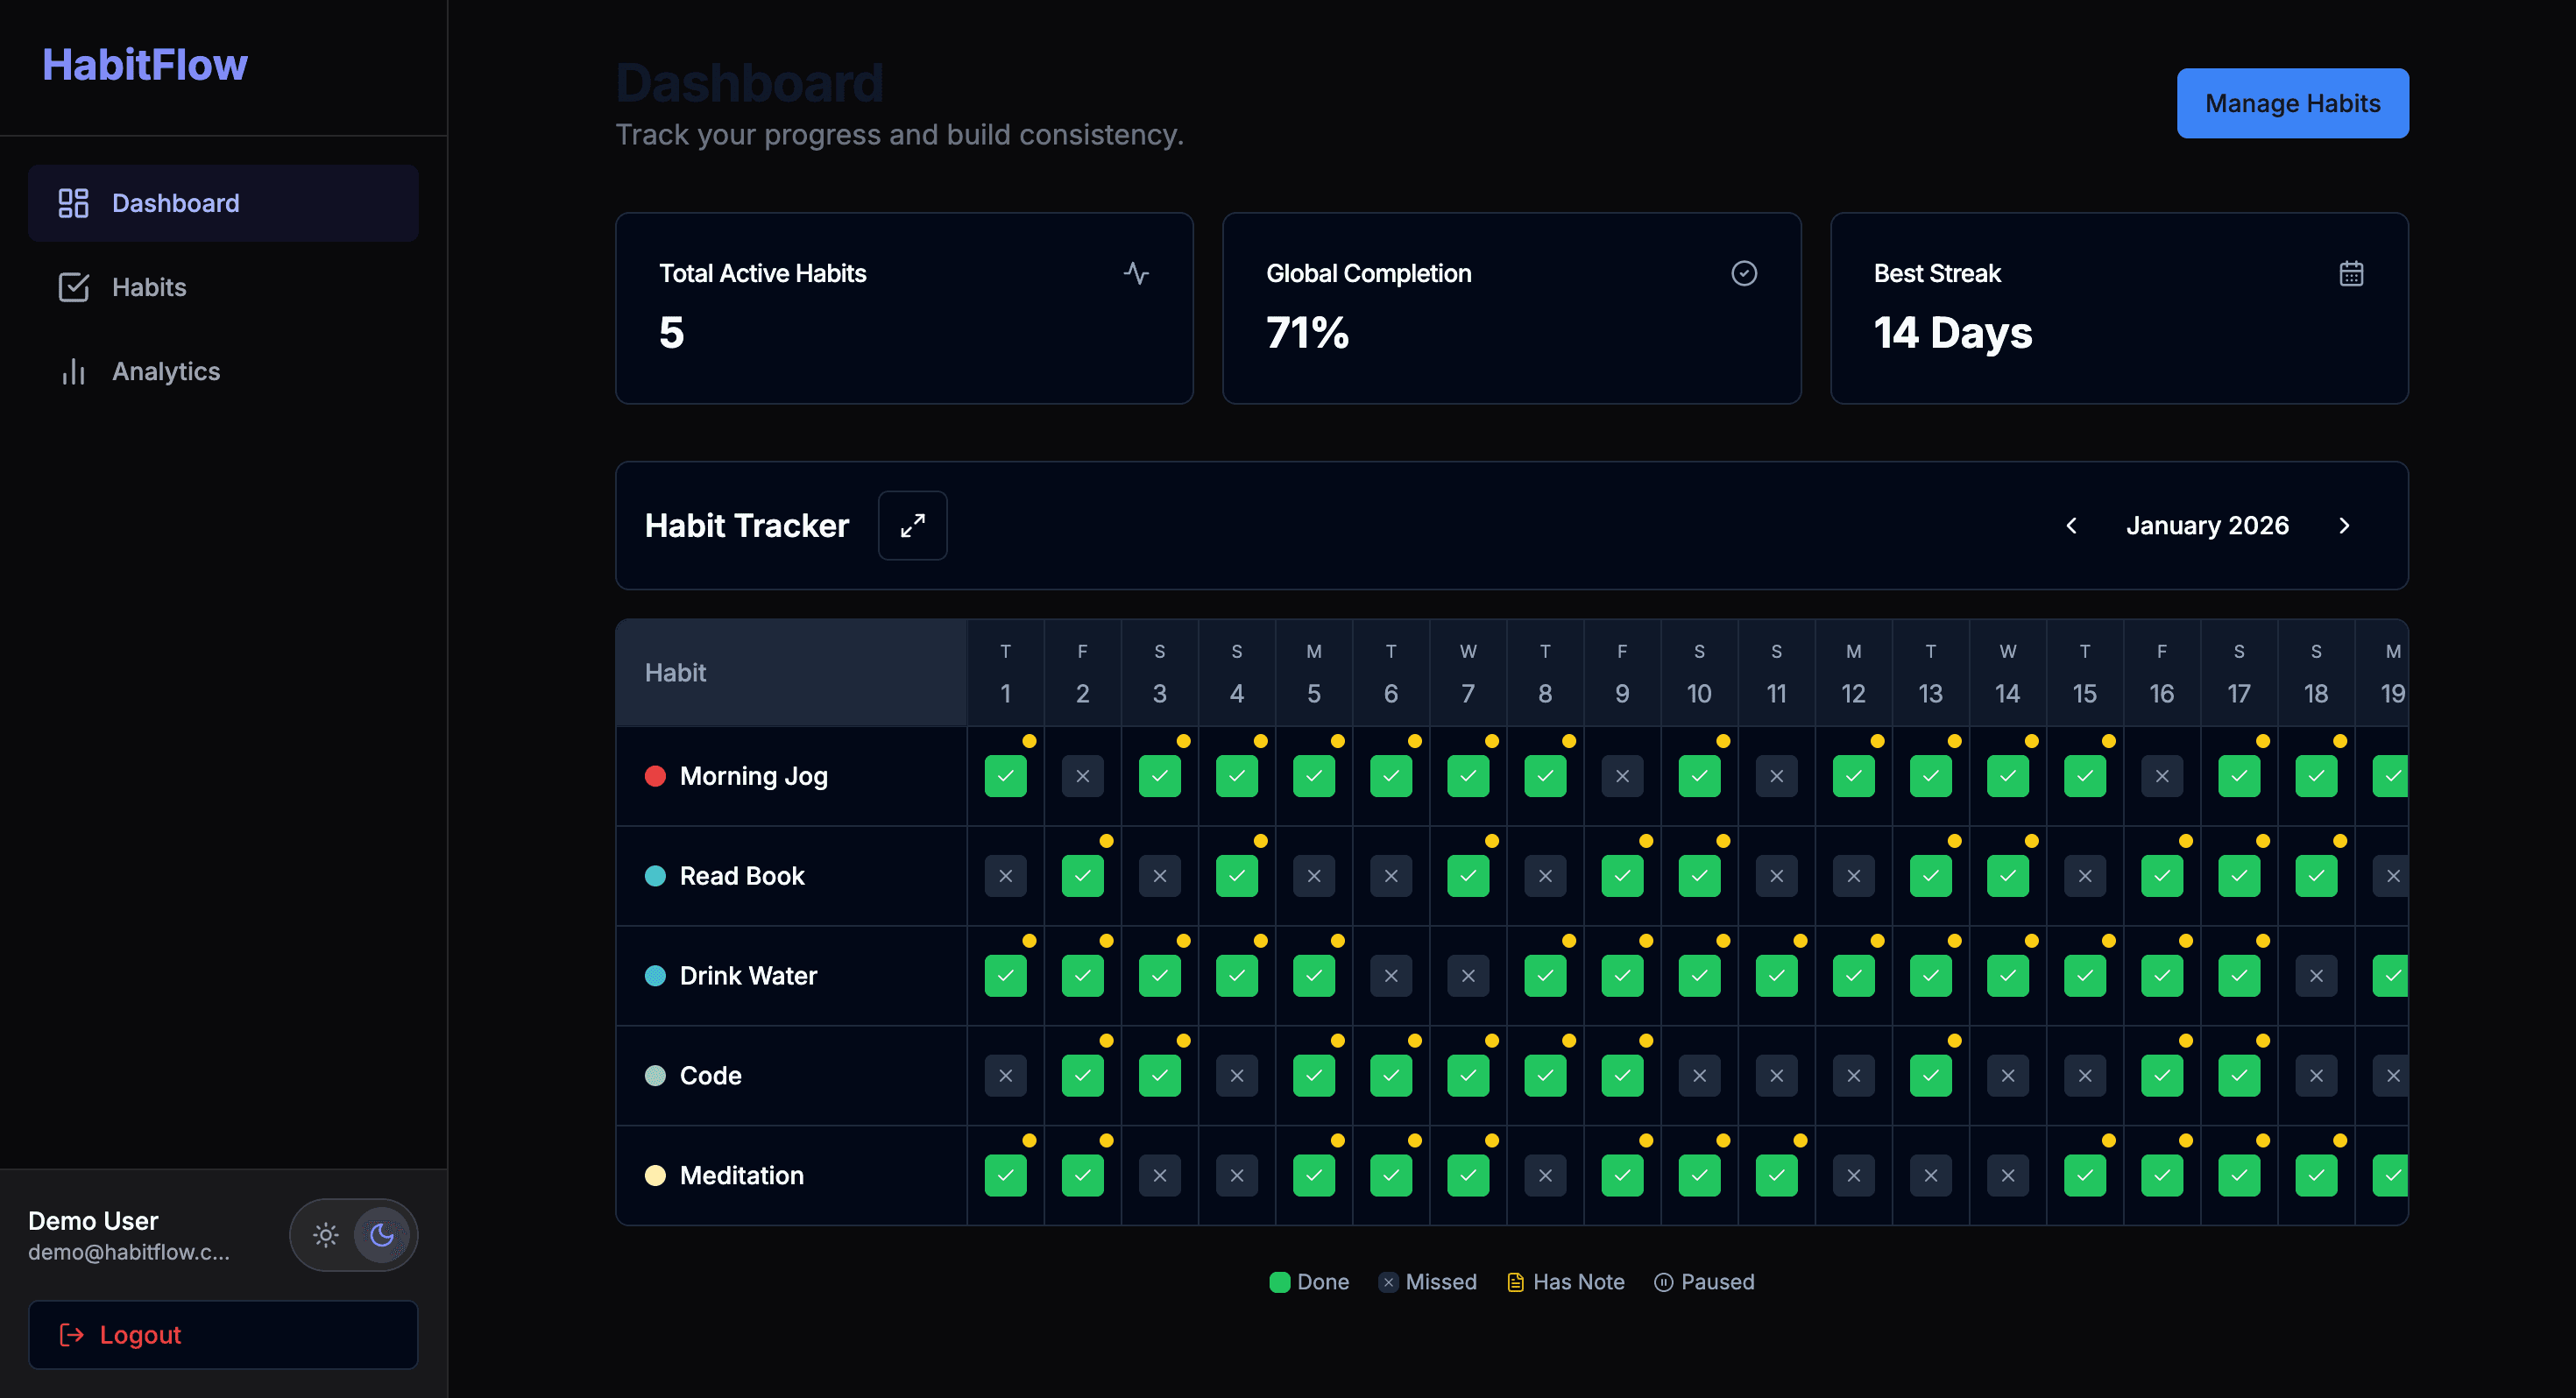Screen dimensions: 2576x1398
Task: Open Analytics via the bar chart icon
Action: pyautogui.click(x=74, y=371)
